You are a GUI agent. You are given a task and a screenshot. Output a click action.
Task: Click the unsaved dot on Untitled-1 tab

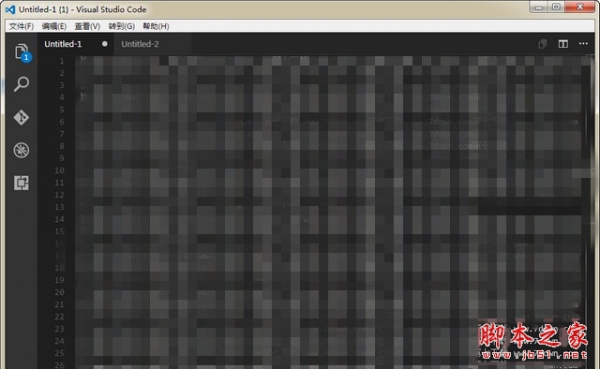[104, 44]
